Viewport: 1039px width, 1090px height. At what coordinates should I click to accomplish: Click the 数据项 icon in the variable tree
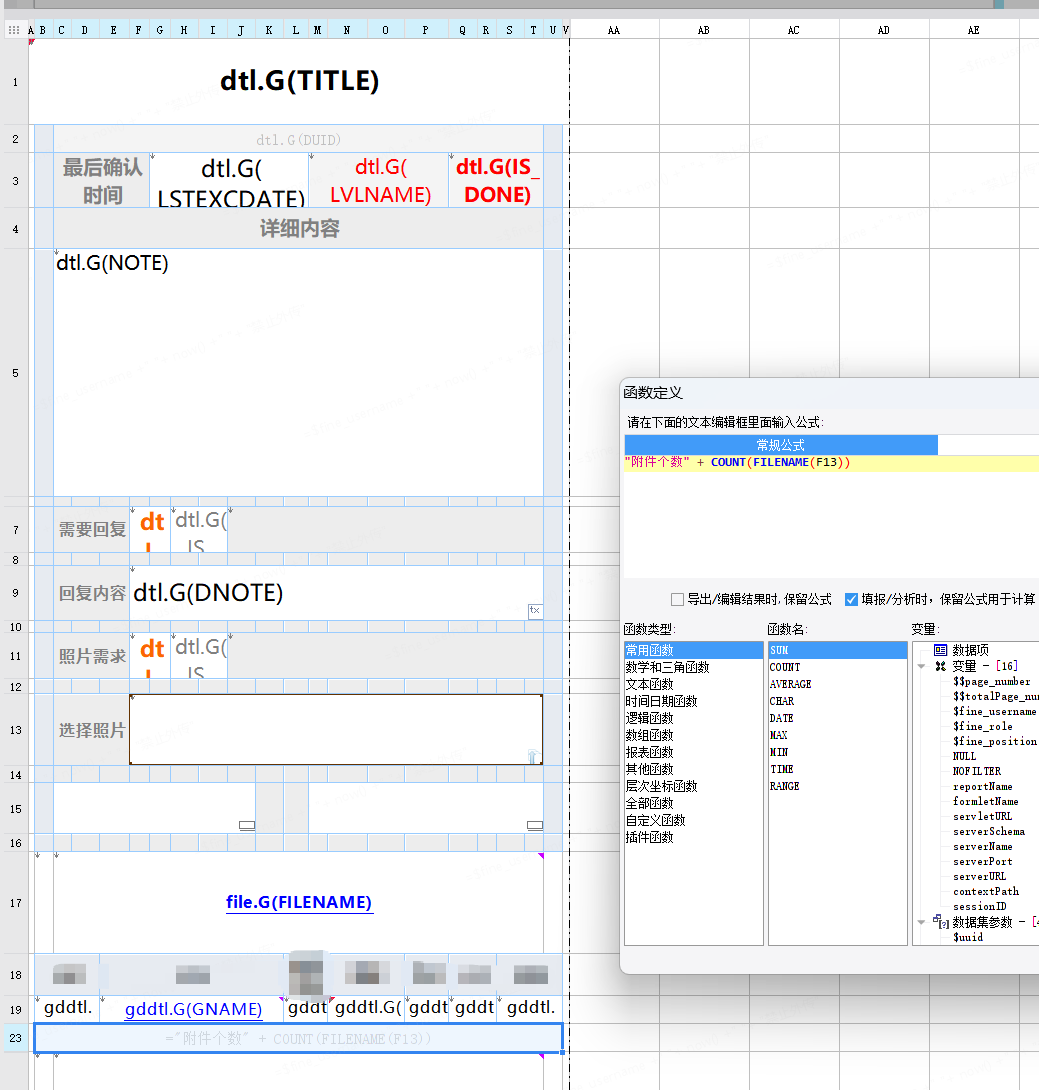pos(940,650)
